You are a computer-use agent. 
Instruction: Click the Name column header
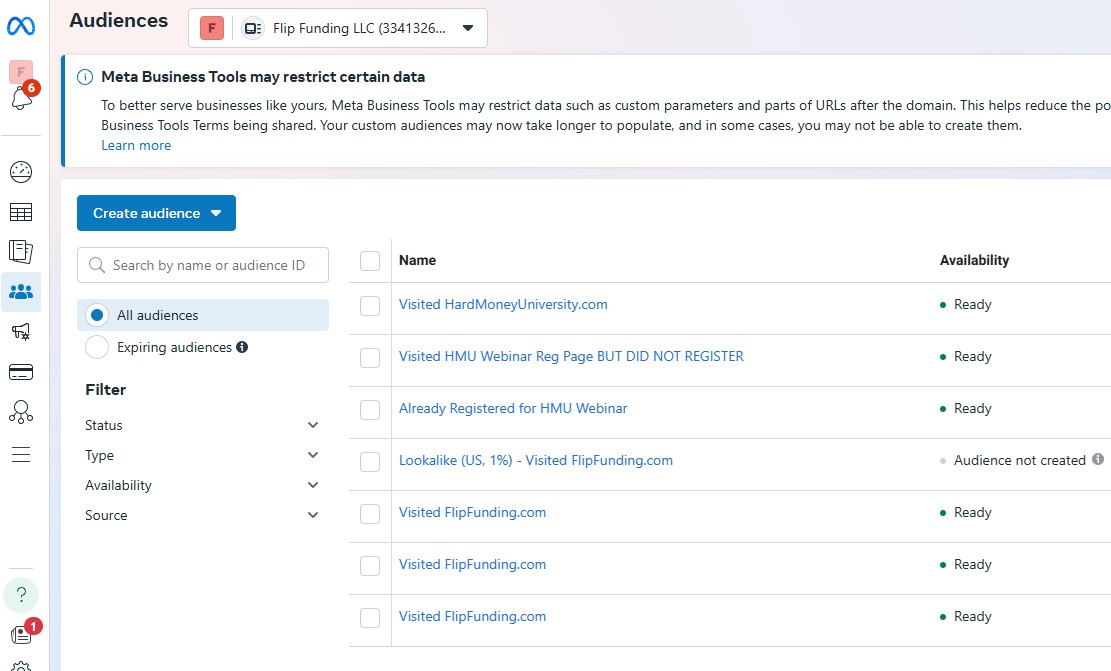point(417,260)
